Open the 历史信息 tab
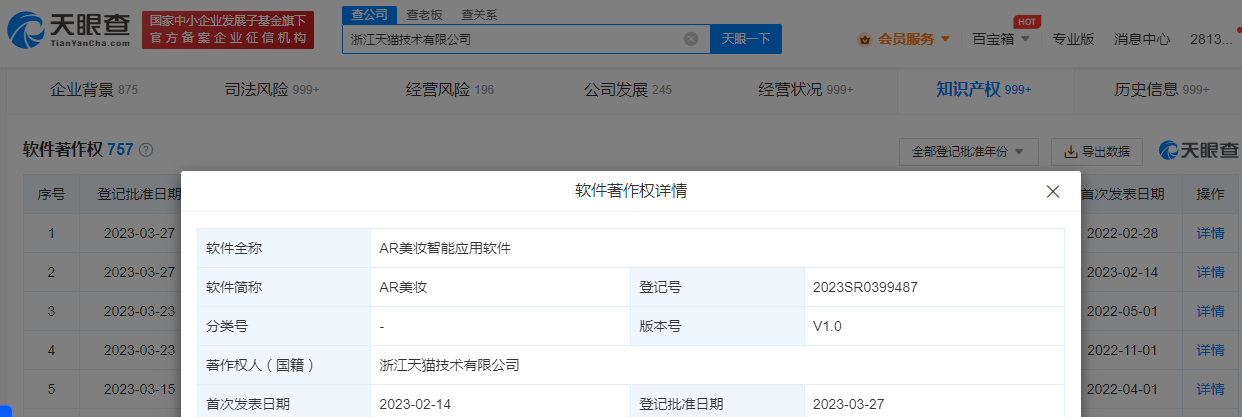Image resolution: width=1242 pixels, height=417 pixels. pos(1162,90)
